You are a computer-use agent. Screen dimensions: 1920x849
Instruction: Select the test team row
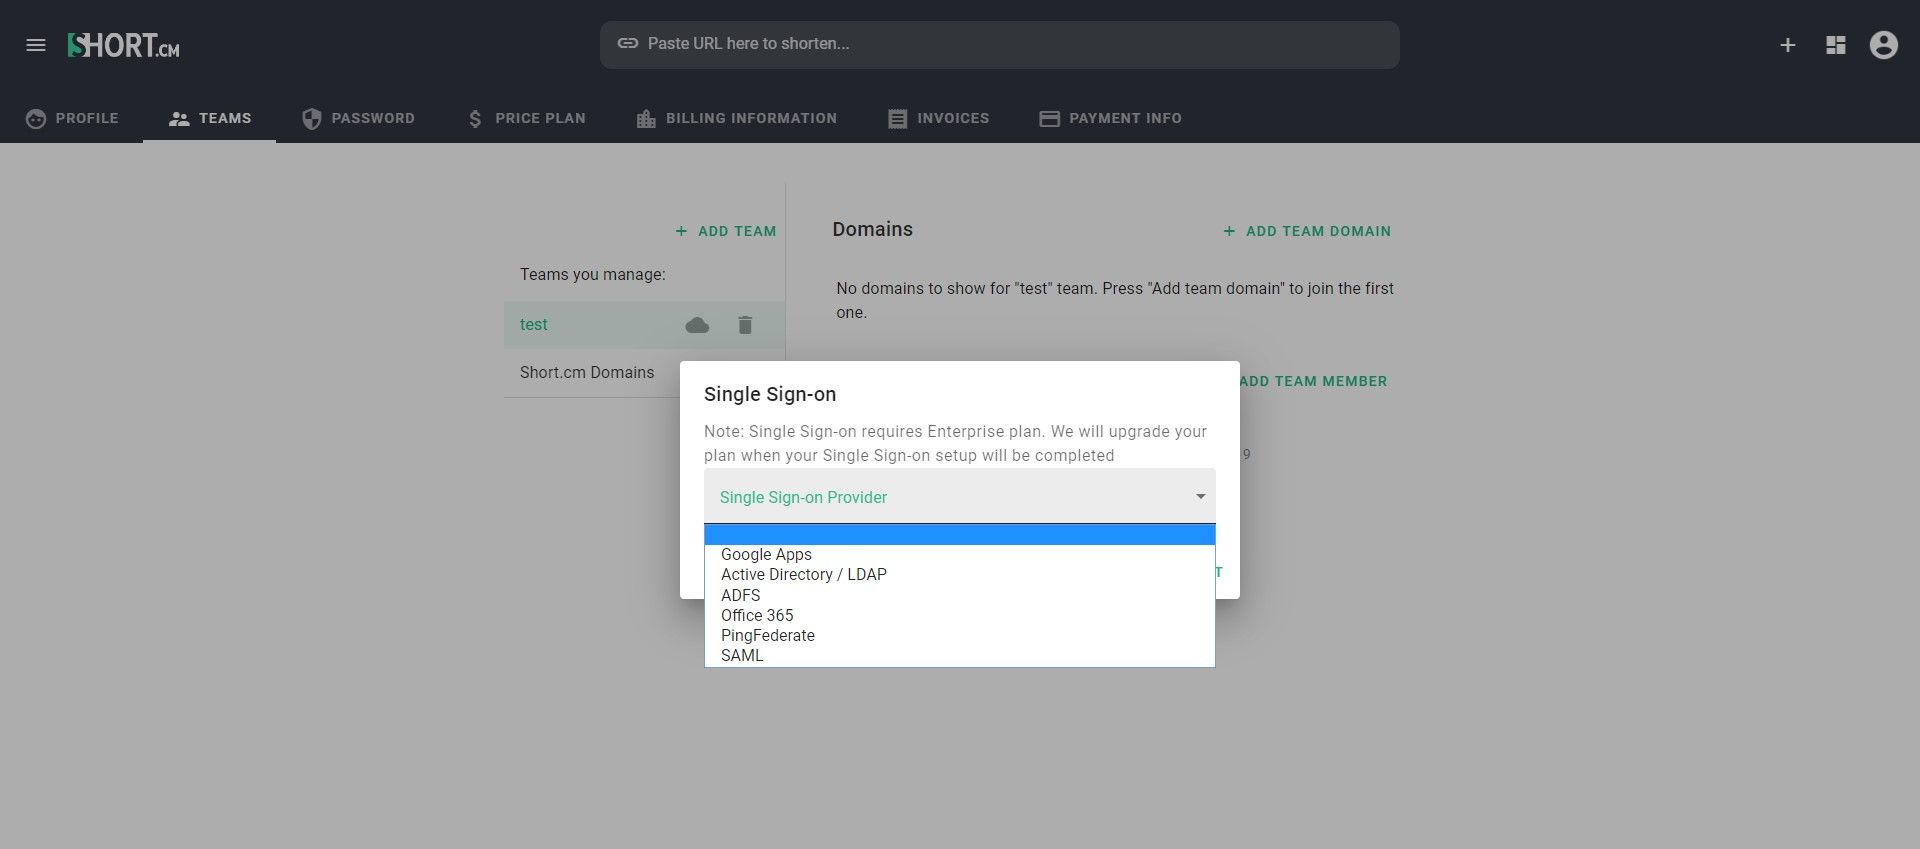click(x=644, y=325)
